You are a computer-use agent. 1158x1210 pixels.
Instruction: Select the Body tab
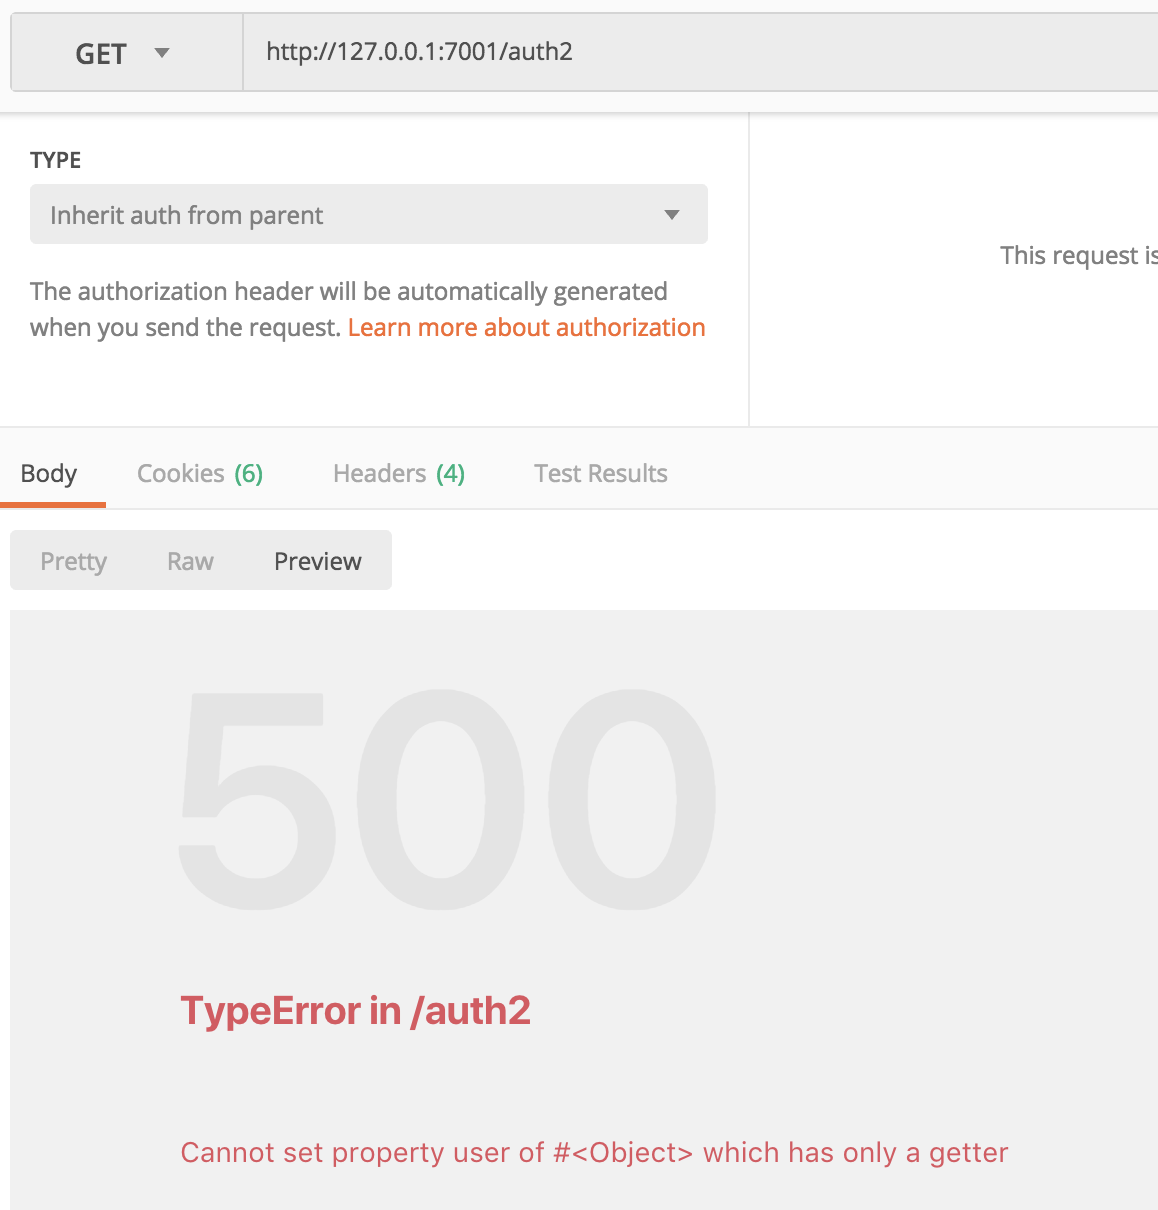pyautogui.click(x=50, y=472)
